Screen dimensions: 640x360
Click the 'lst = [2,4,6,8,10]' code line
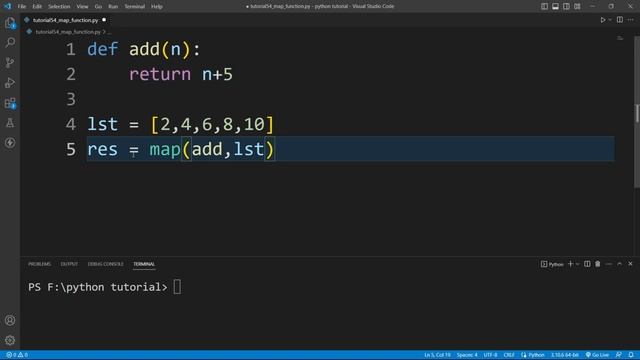pyautogui.click(x=180, y=124)
